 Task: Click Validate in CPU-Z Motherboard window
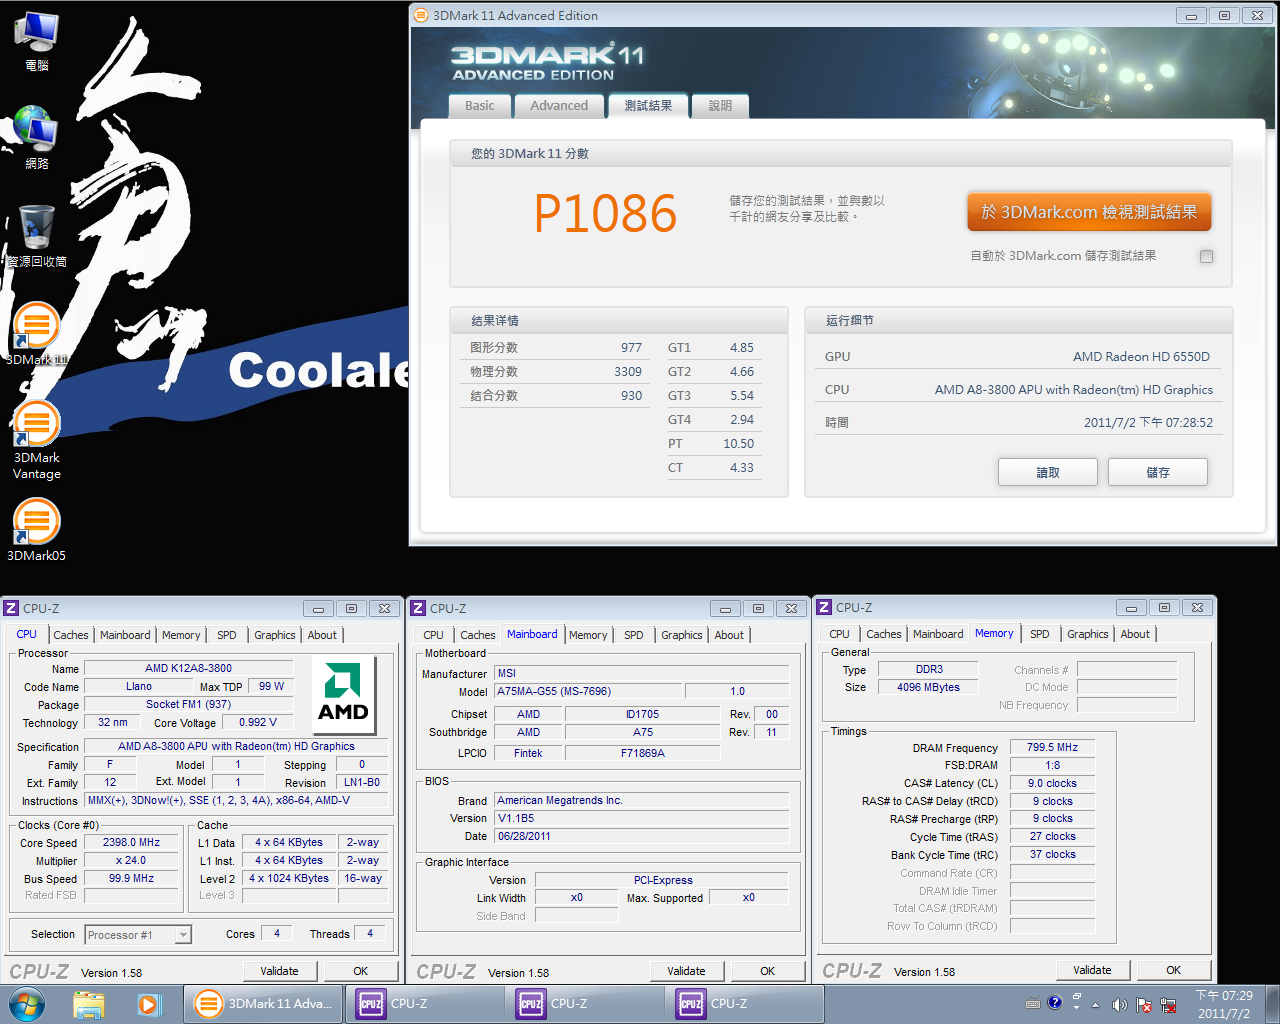click(x=687, y=971)
